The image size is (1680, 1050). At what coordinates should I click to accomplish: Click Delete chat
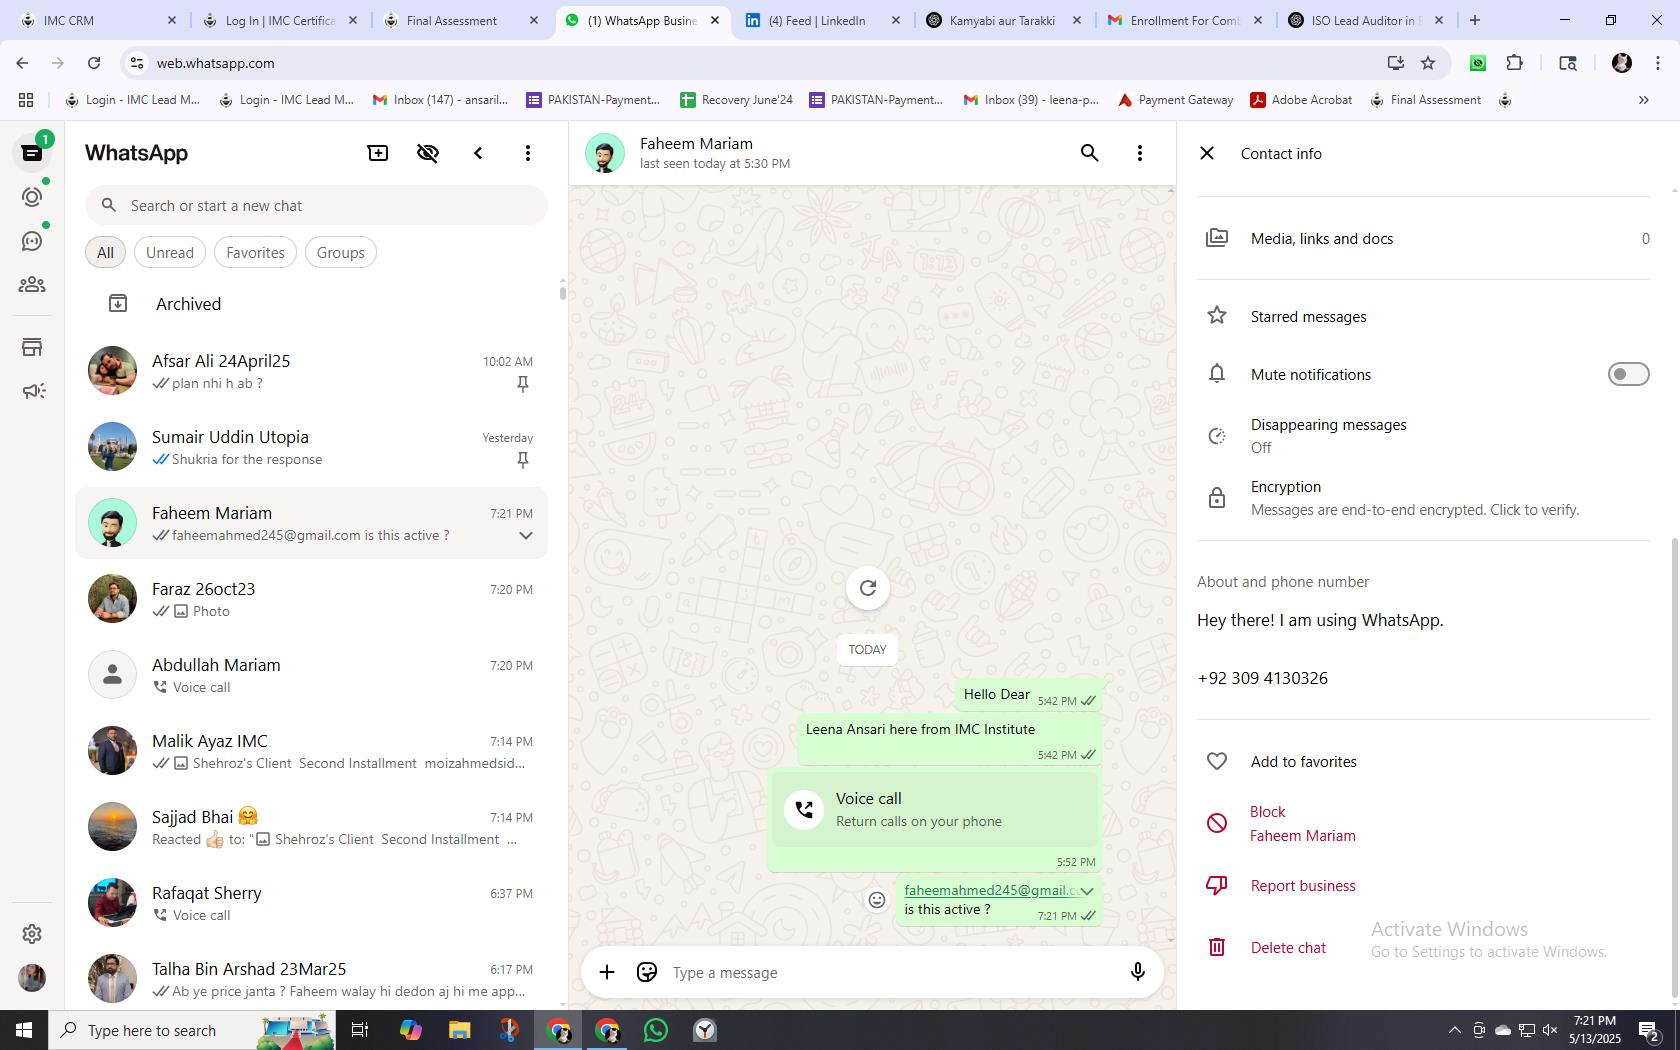coord(1423,948)
